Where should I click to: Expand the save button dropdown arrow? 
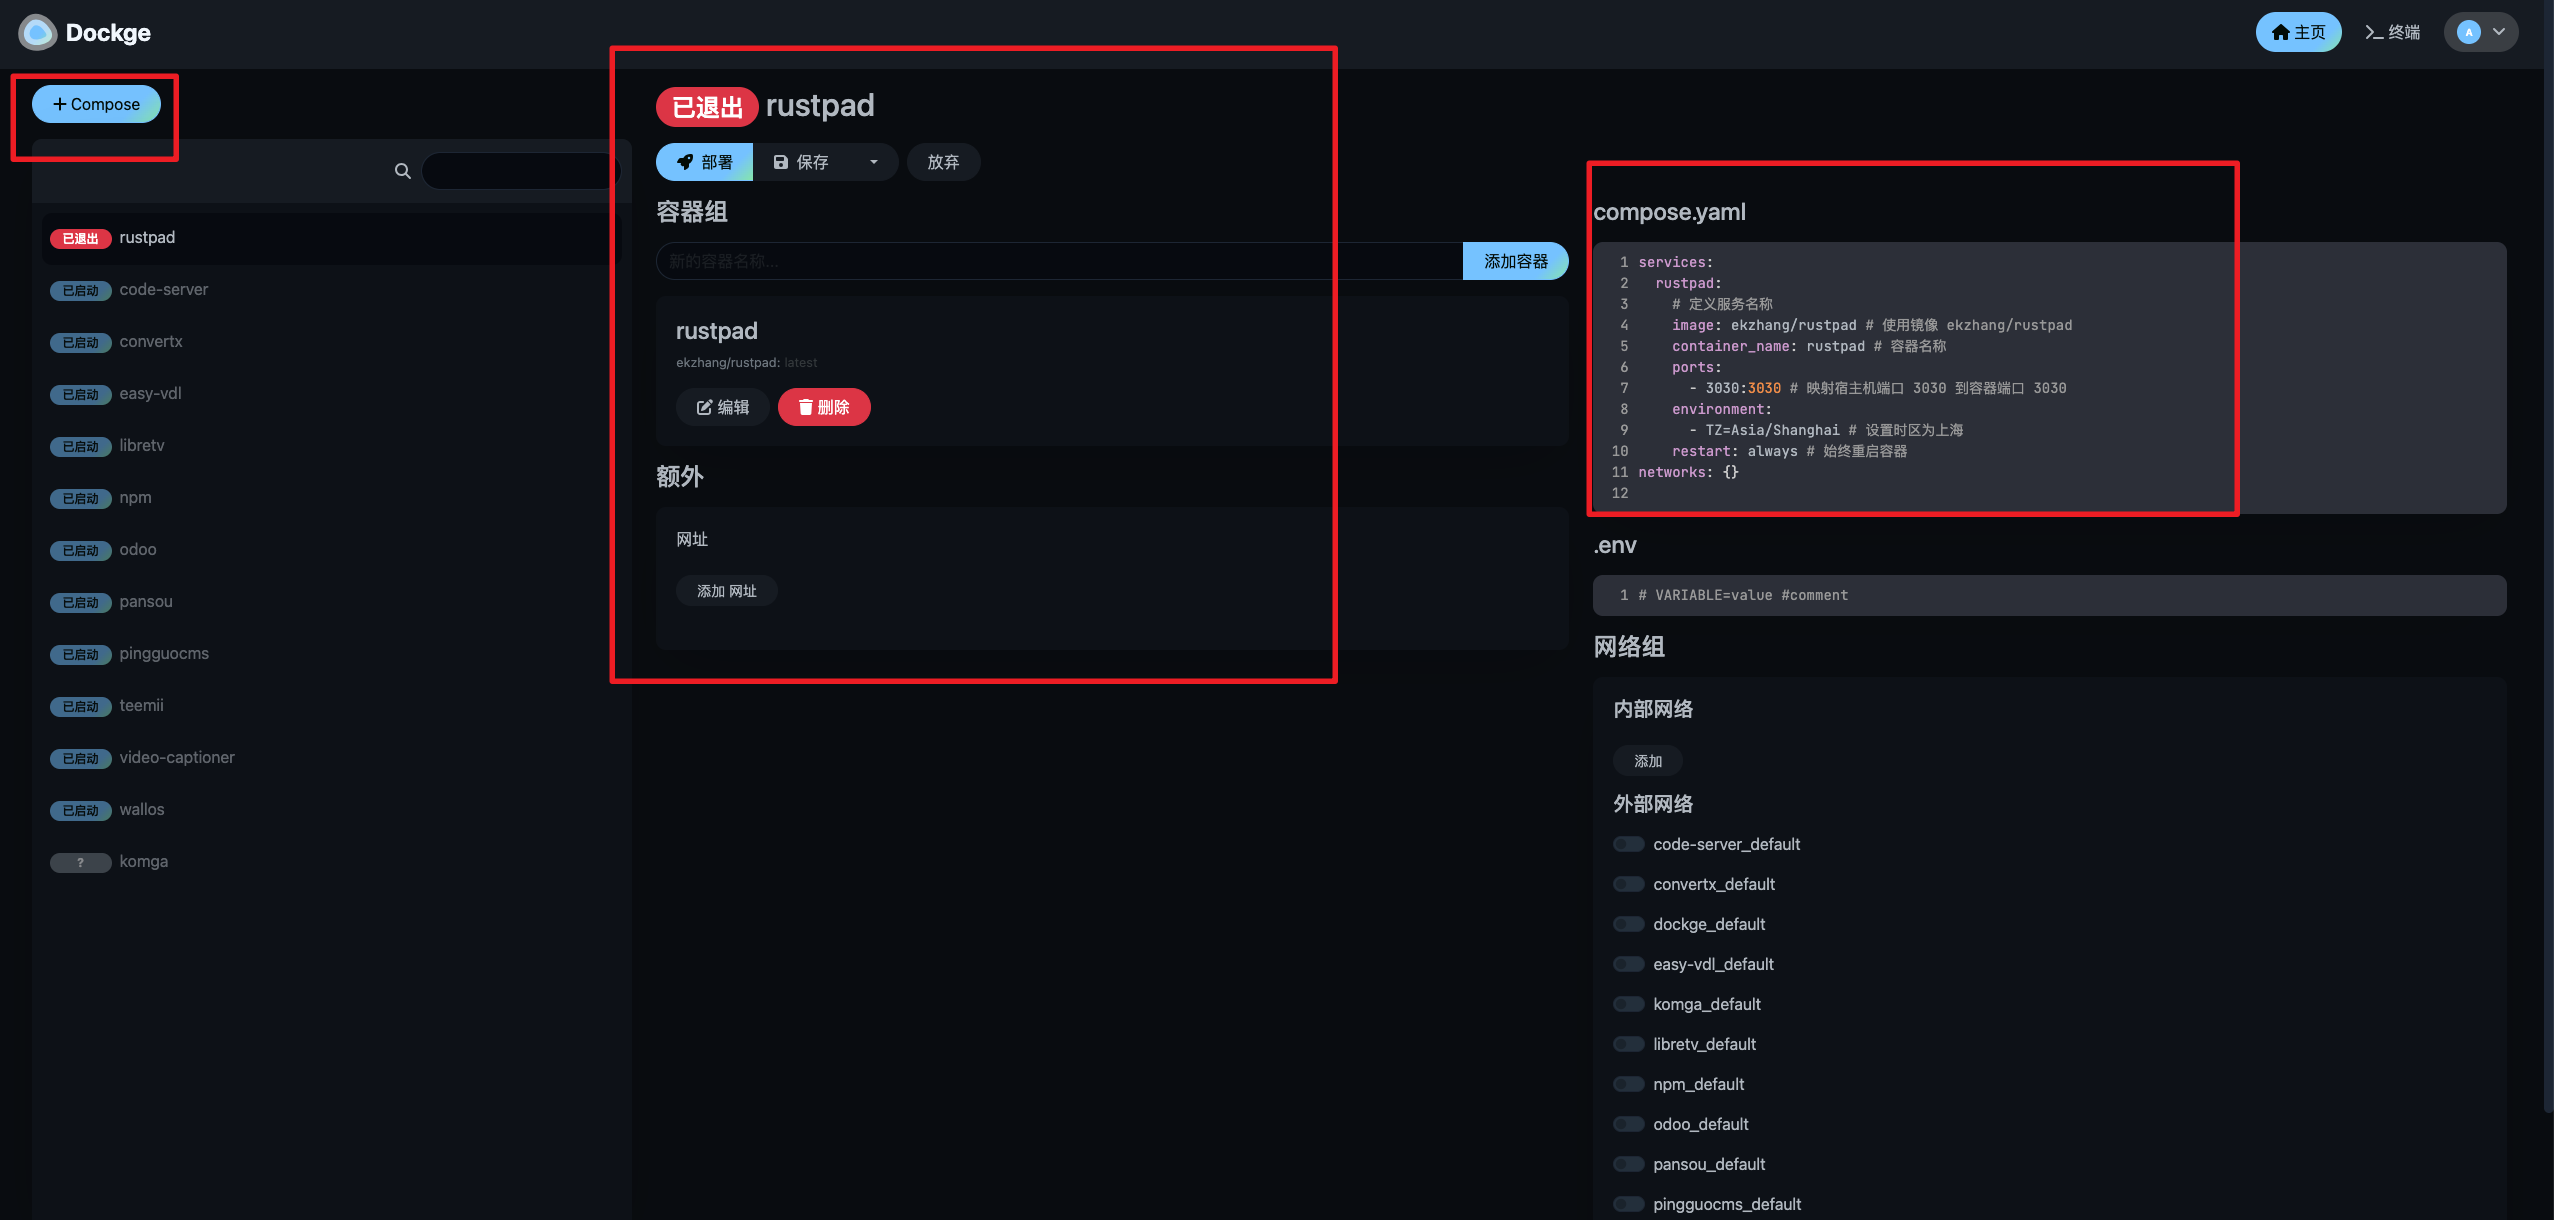pyautogui.click(x=873, y=162)
